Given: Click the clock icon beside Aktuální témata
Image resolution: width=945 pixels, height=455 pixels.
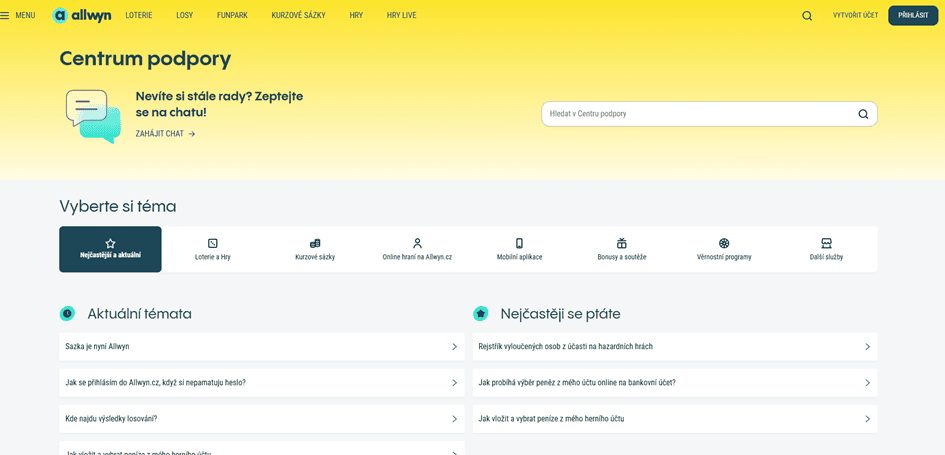Looking at the screenshot, I should click(67, 313).
